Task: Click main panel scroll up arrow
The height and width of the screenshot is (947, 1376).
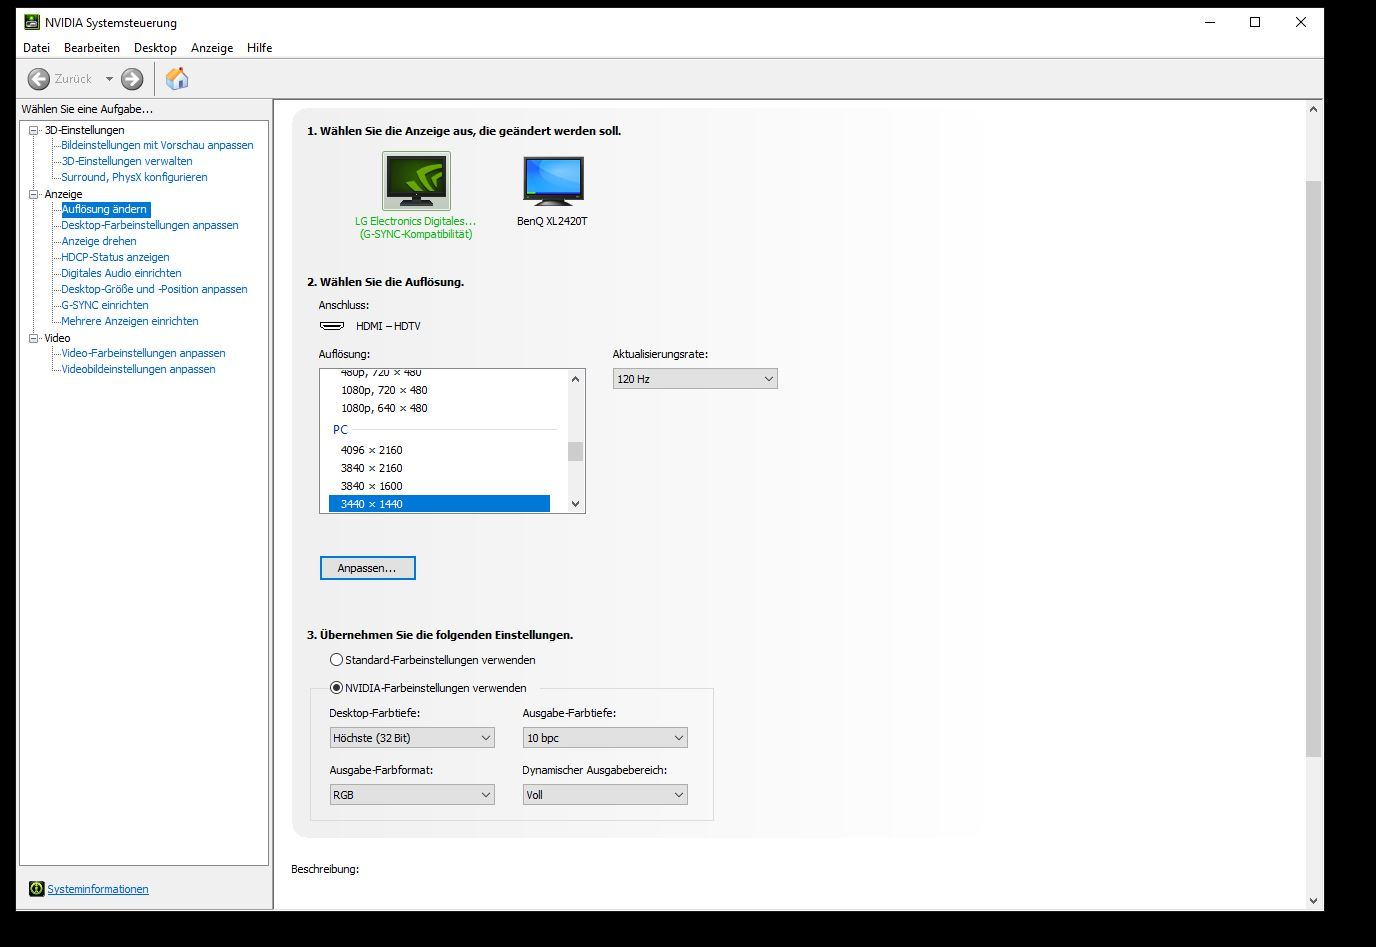Action: 1314,109
